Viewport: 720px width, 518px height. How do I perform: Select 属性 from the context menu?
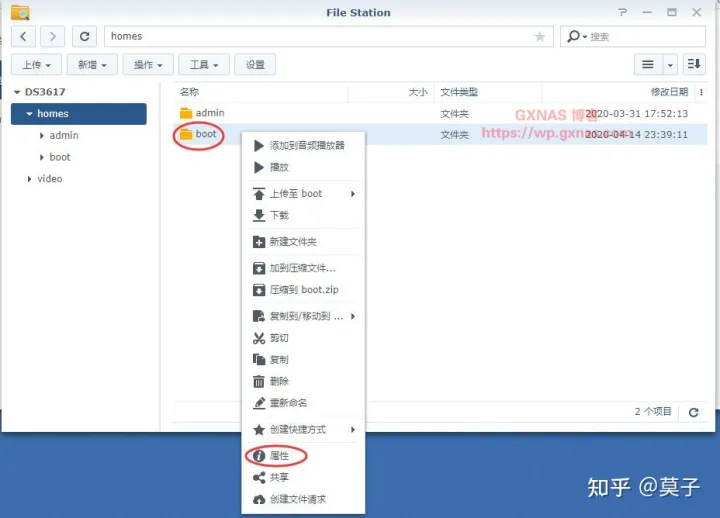pos(279,456)
